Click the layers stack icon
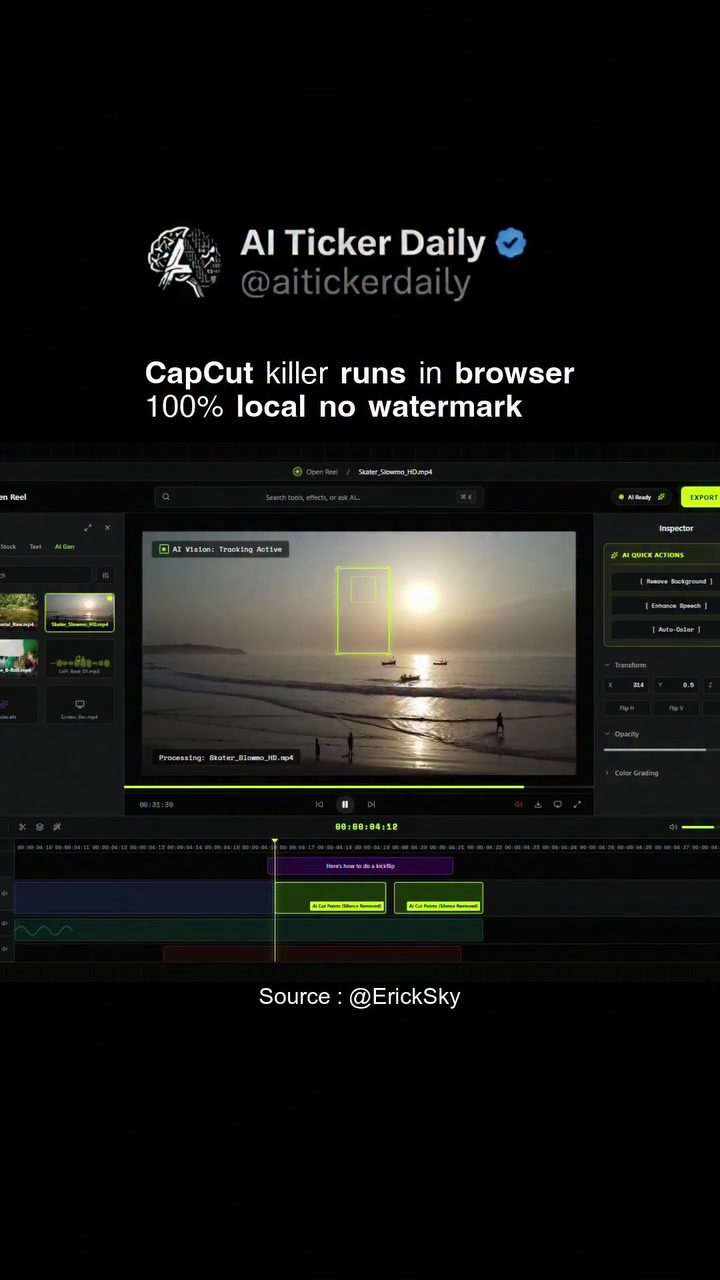This screenshot has height=1280, width=720. [40, 827]
